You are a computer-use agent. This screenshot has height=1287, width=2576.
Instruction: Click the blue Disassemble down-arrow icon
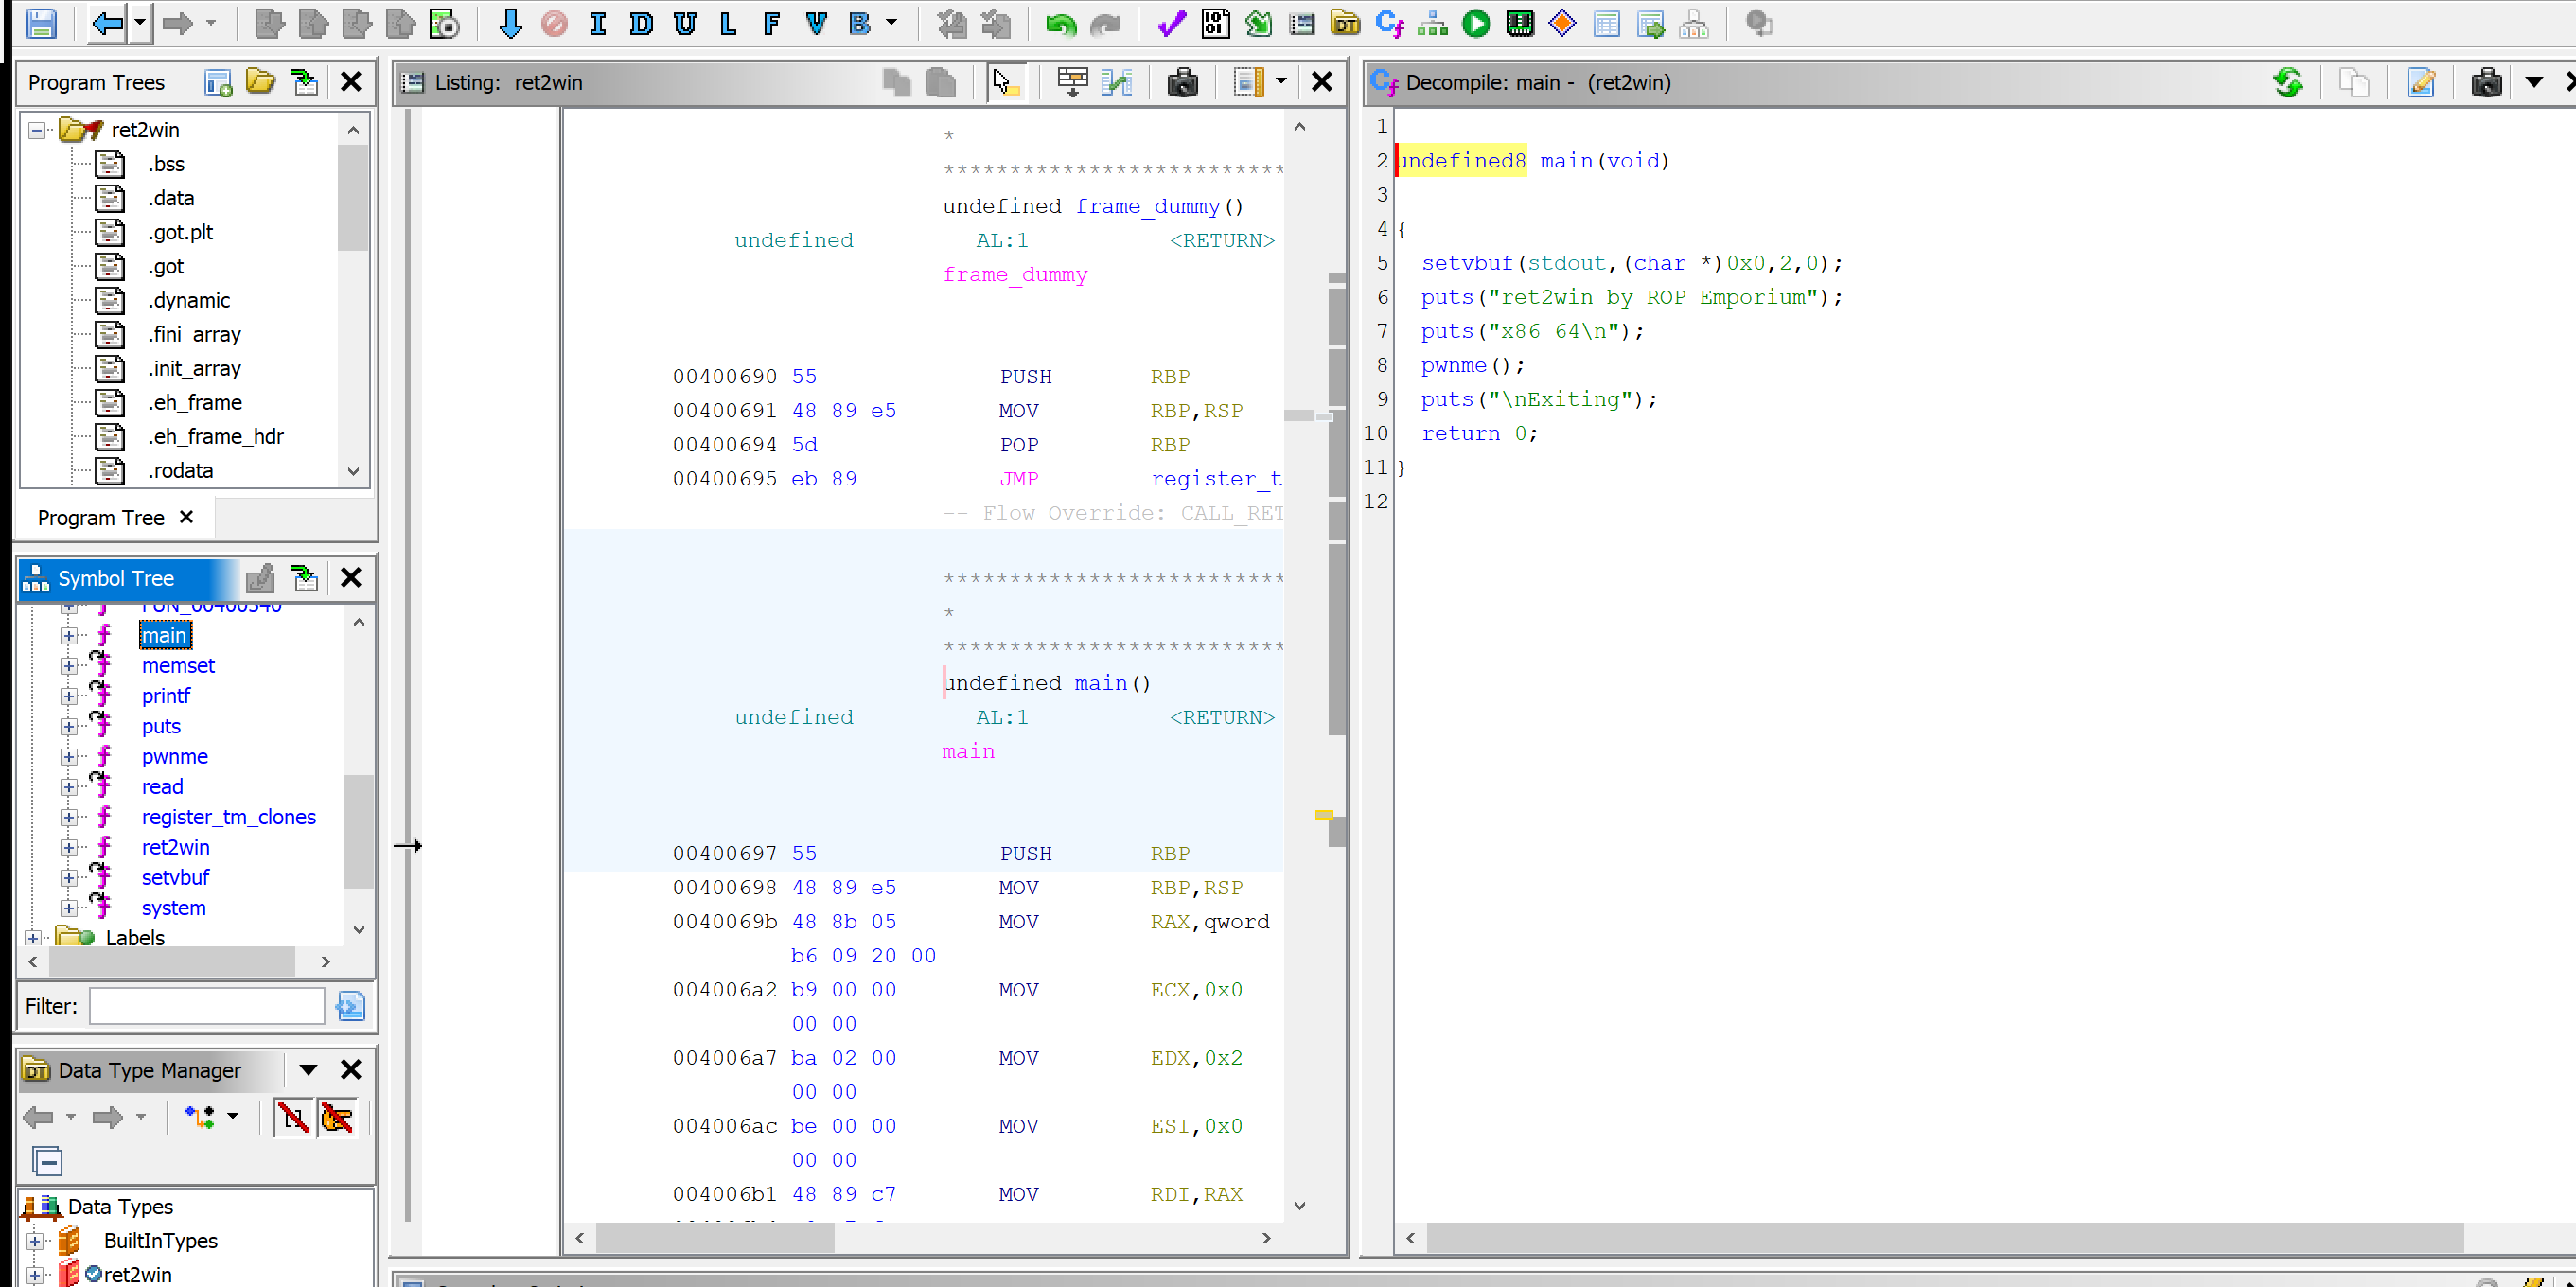click(510, 23)
